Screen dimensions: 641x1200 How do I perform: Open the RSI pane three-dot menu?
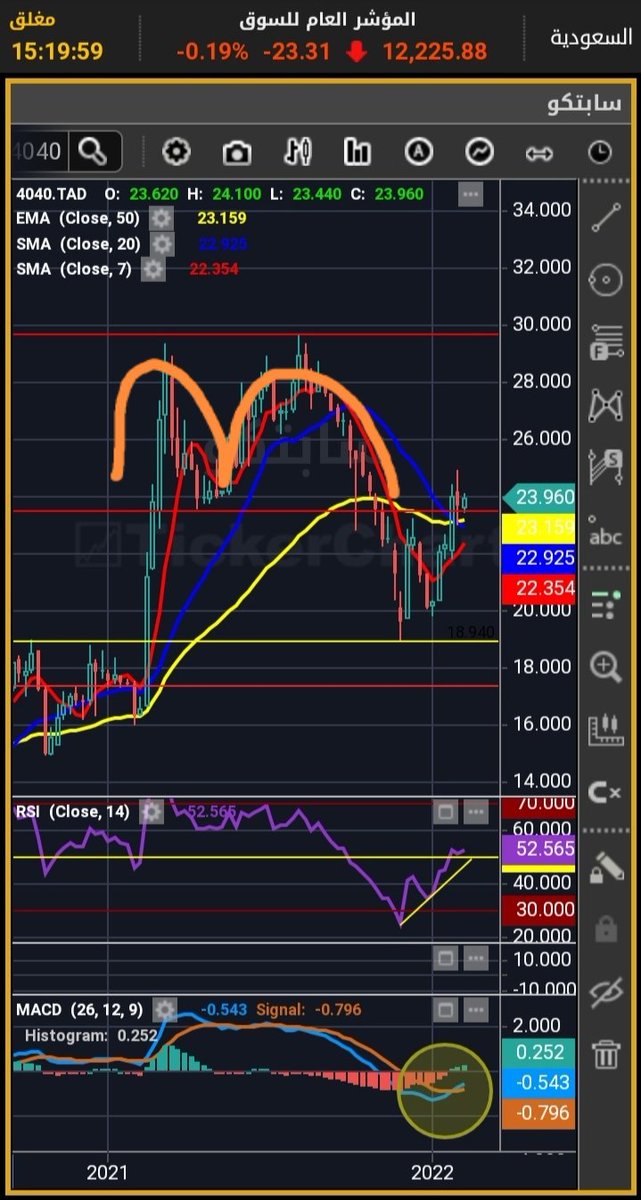pyautogui.click(x=475, y=812)
